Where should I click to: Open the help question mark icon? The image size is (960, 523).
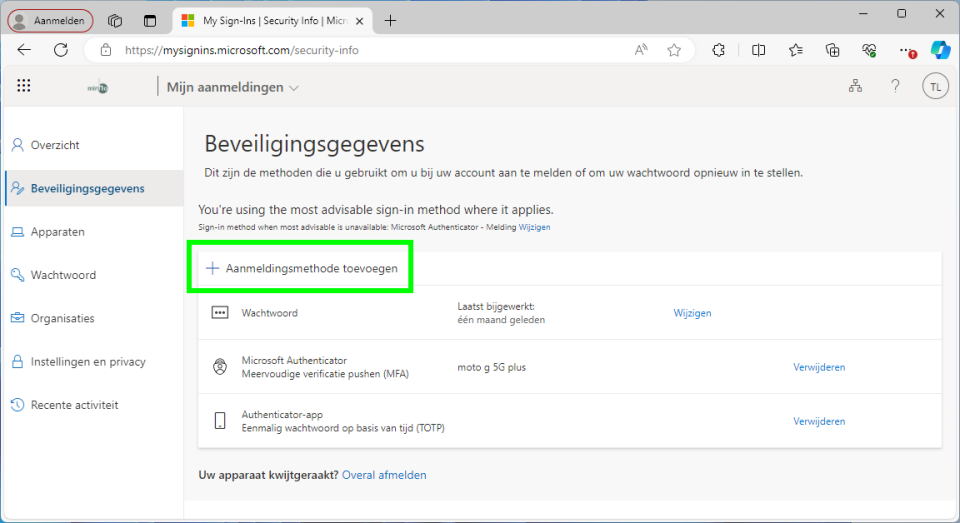point(895,87)
